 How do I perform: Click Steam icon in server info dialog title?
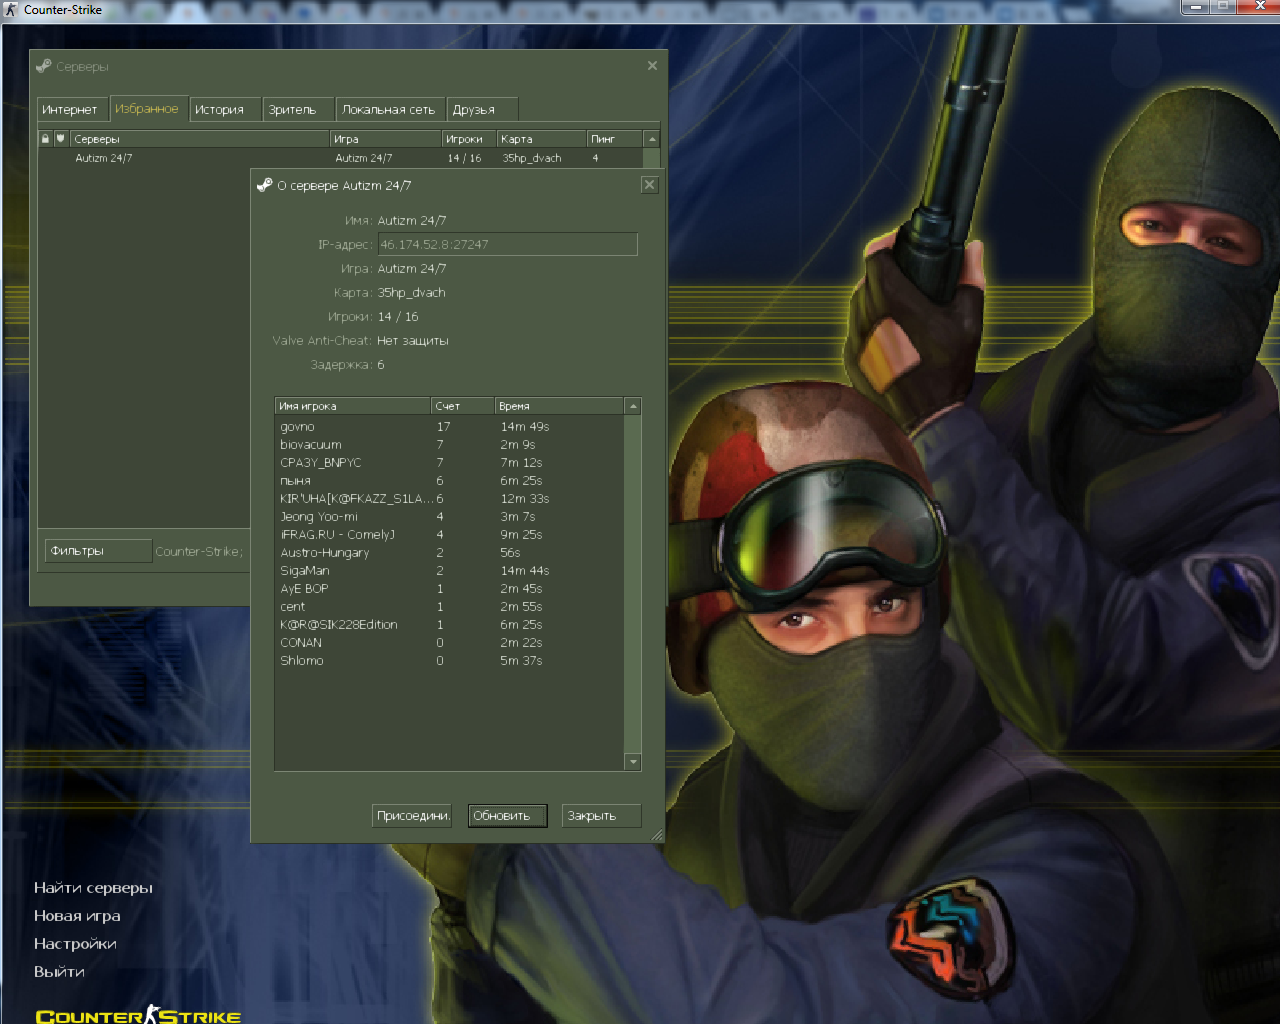(x=265, y=185)
